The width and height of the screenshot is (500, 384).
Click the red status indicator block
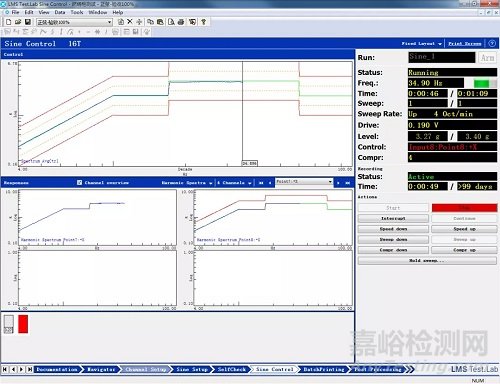click(23, 324)
